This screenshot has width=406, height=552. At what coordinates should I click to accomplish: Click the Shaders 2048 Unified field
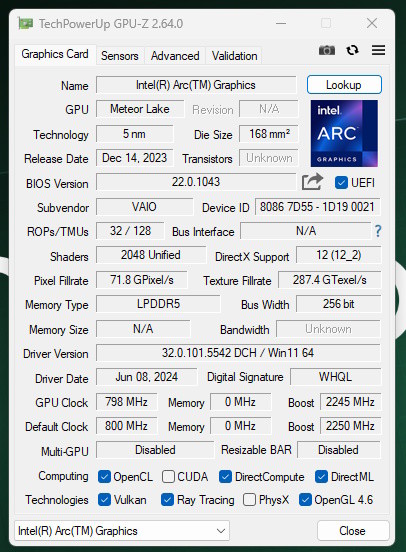click(151, 255)
